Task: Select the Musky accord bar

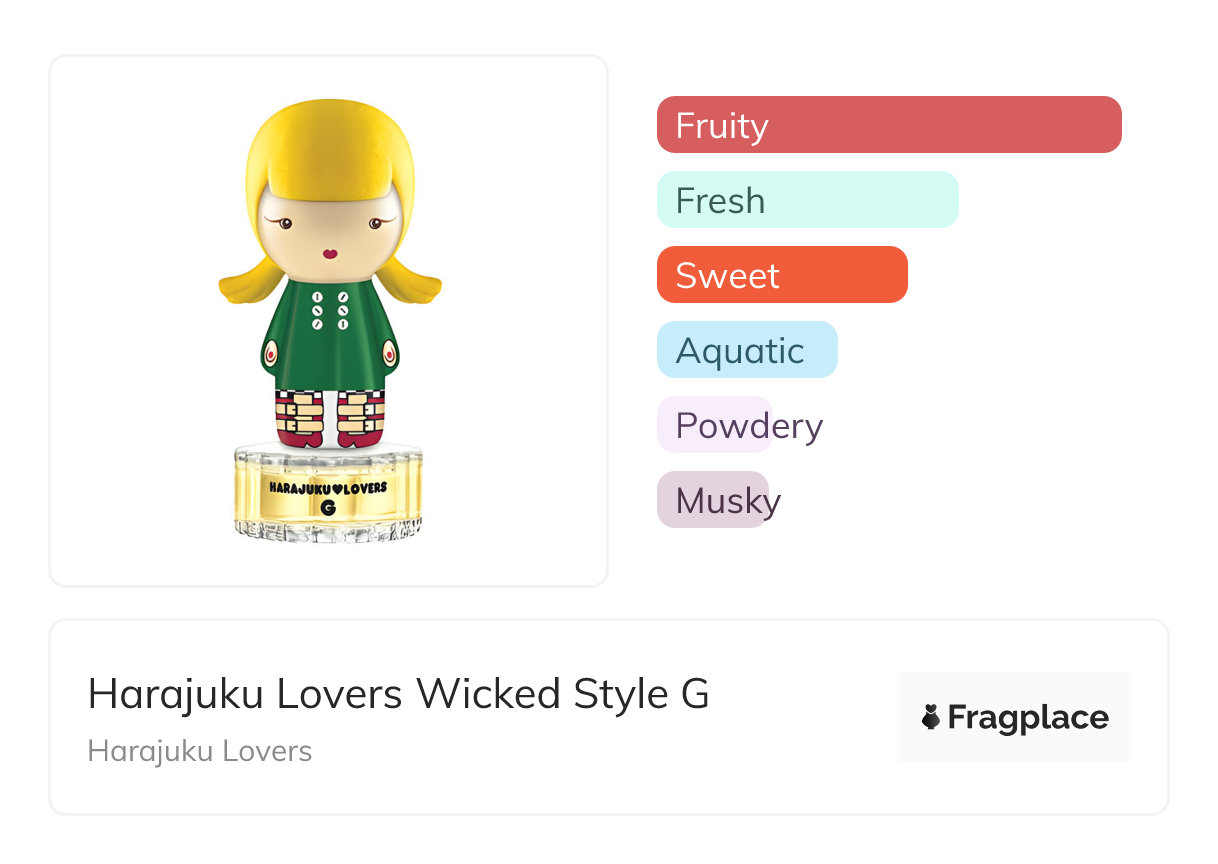Action: 712,500
